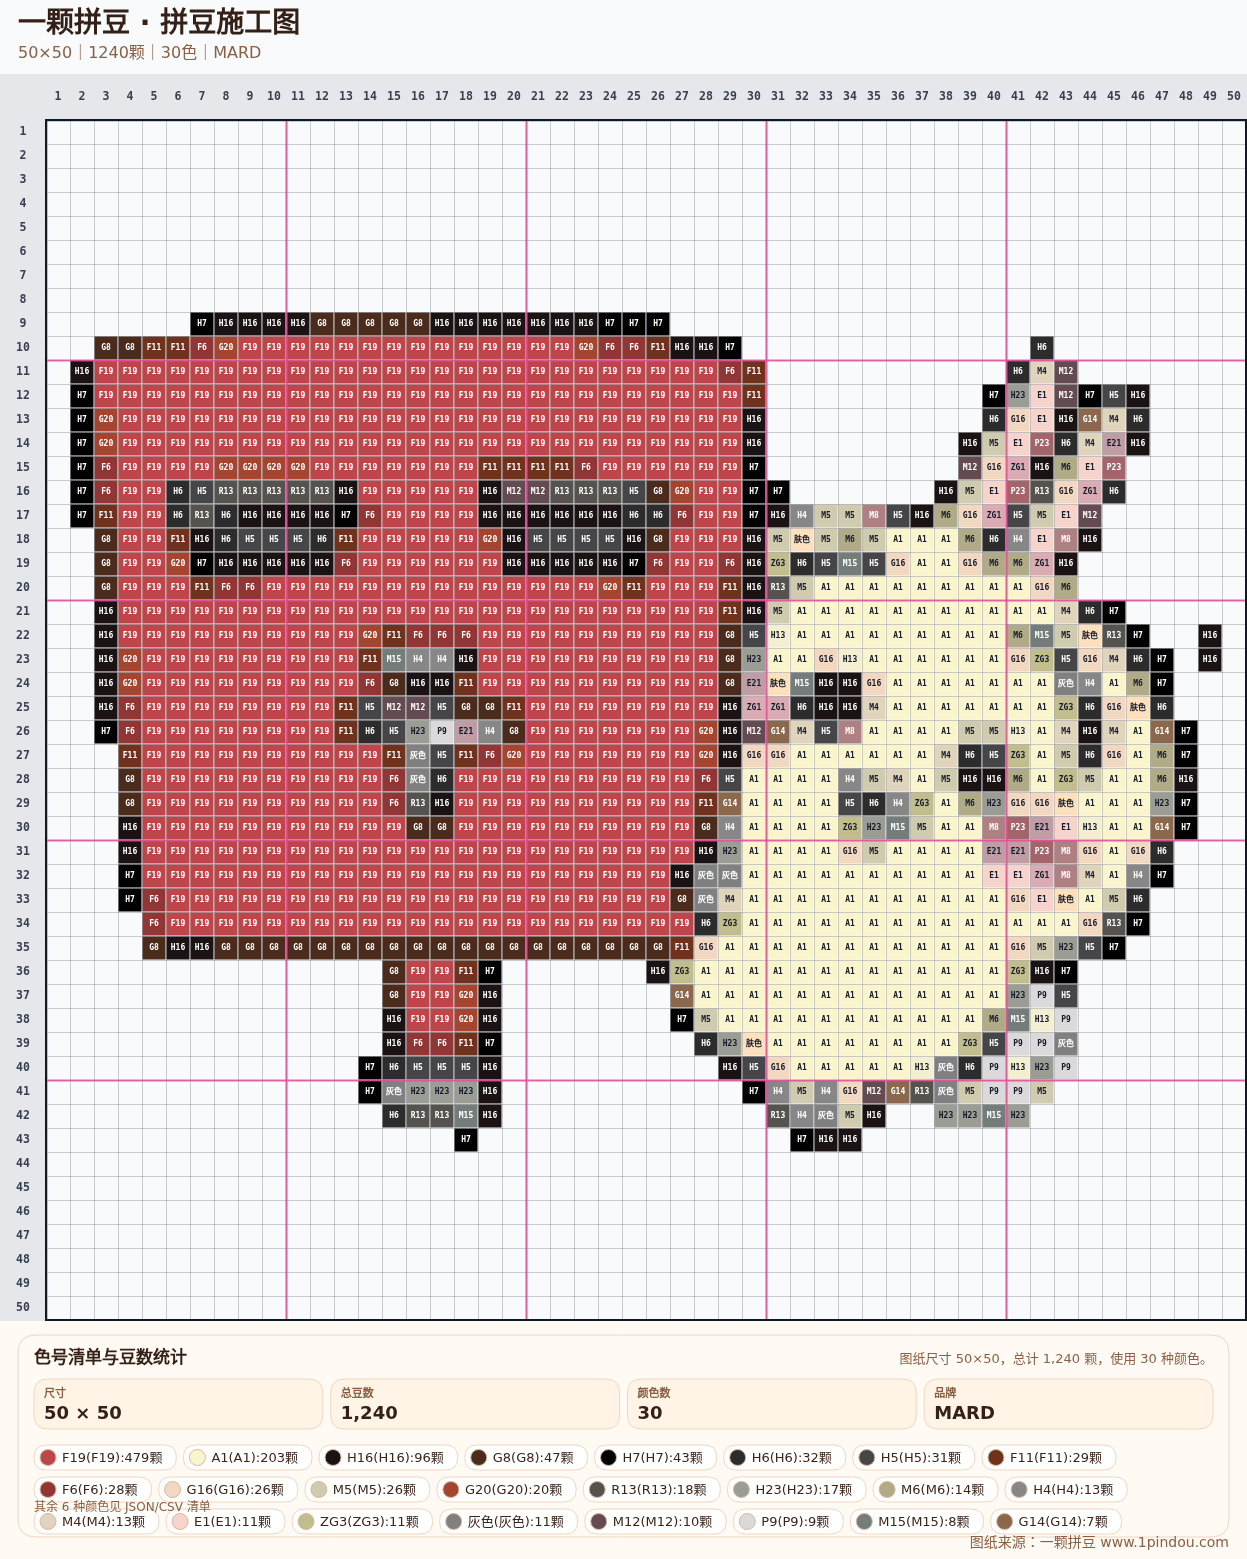Screen dimensions: 1247x1559
Task: Click row header number 50
Action: coord(23,1307)
